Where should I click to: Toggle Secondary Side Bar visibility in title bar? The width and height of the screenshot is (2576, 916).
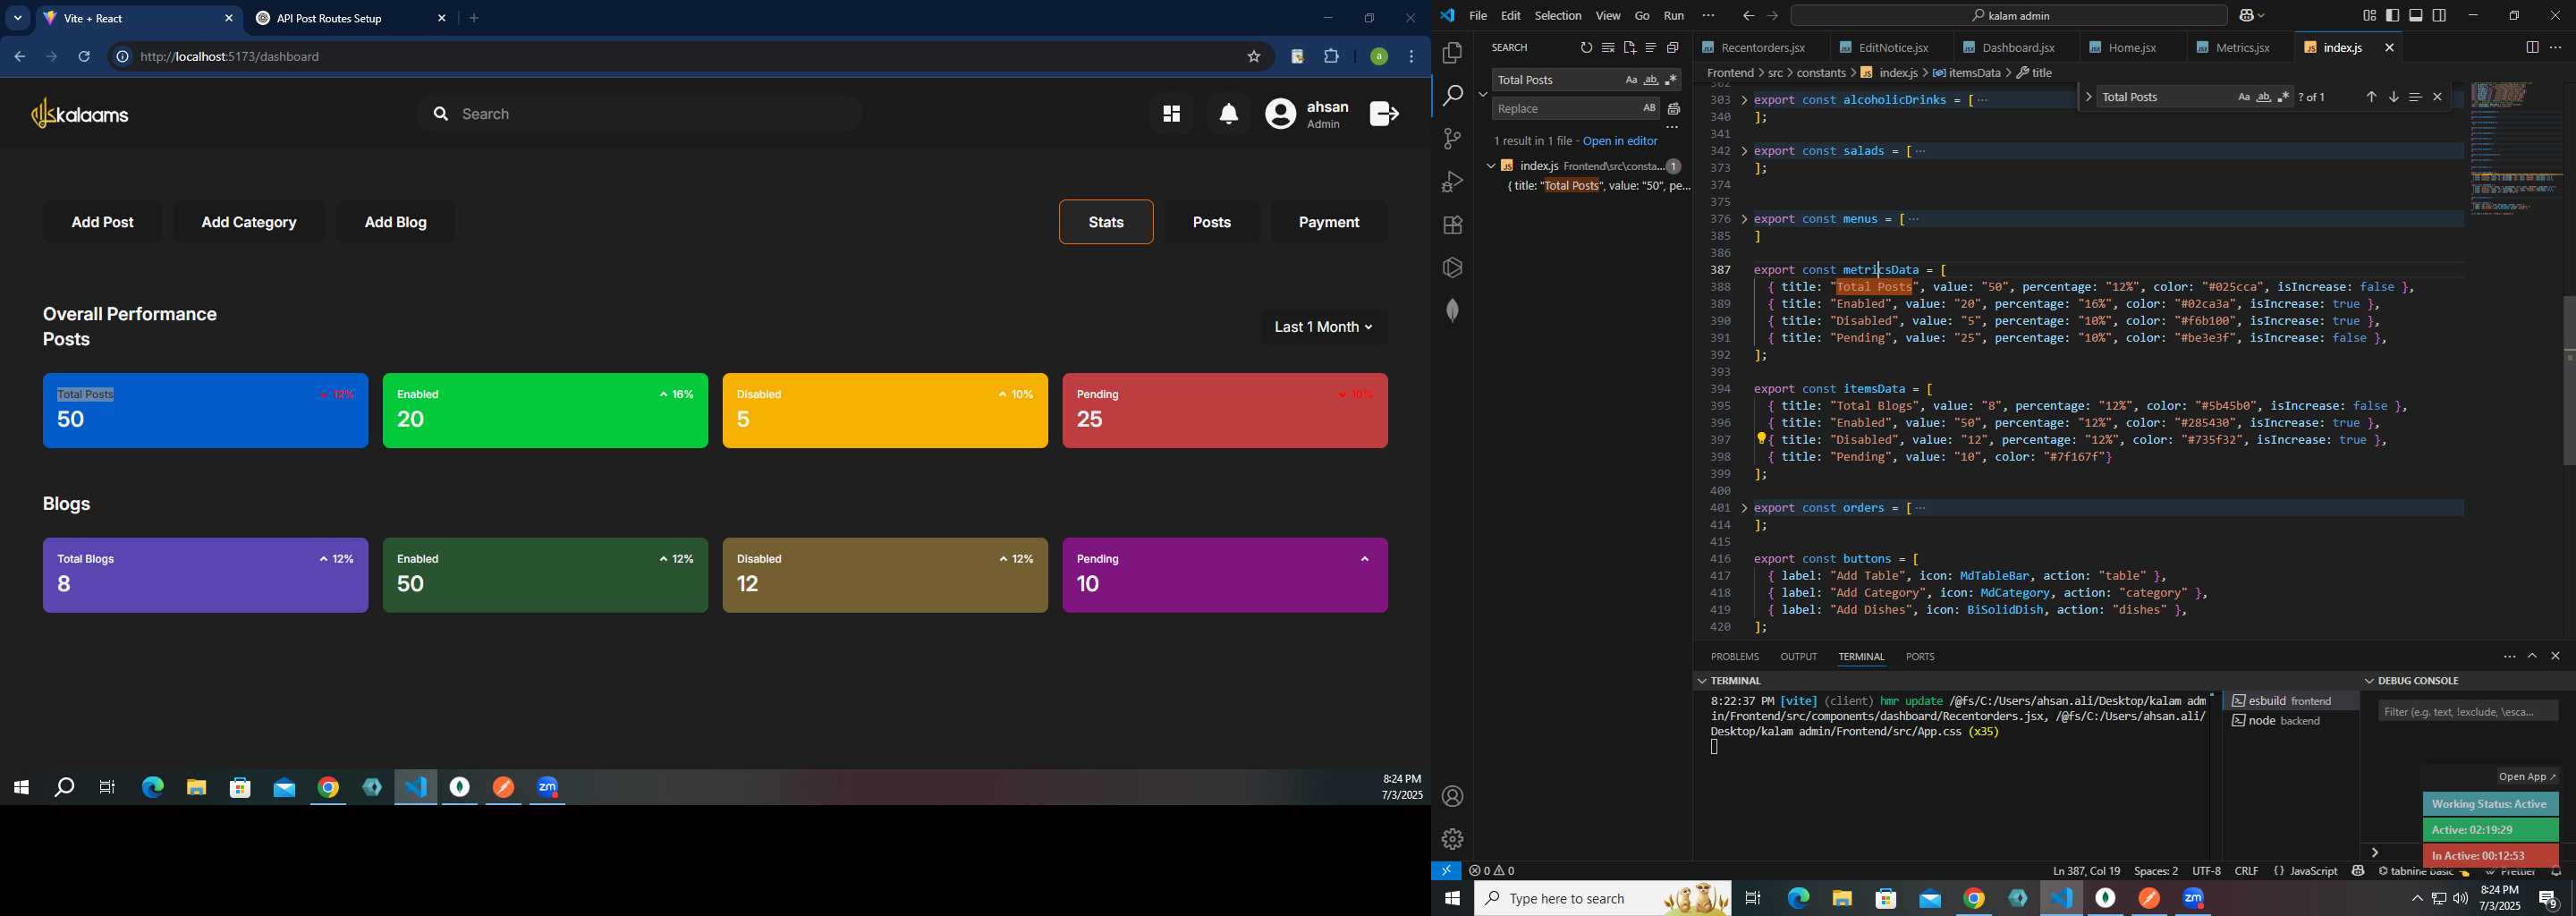[2439, 16]
